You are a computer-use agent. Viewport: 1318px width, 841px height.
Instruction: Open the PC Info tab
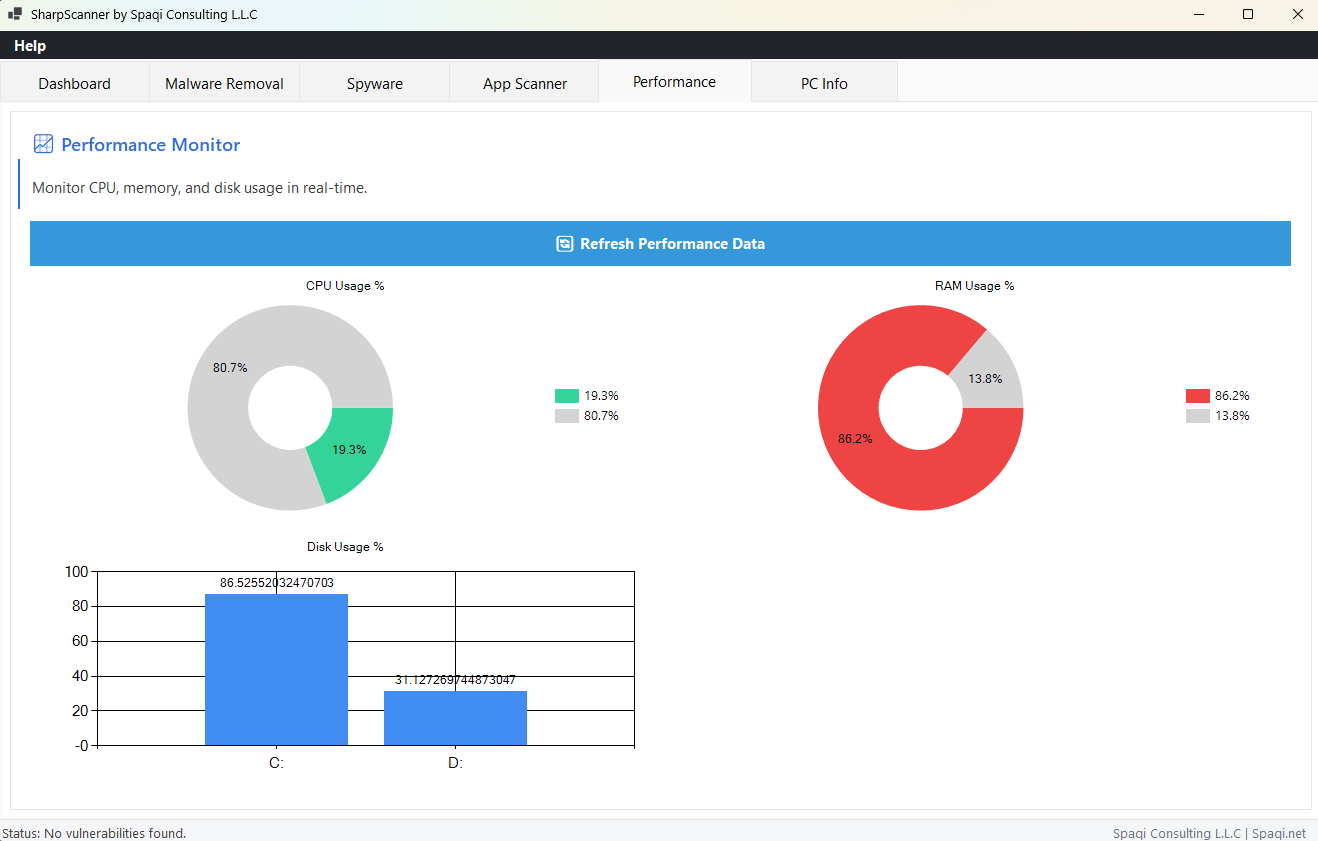(x=824, y=84)
